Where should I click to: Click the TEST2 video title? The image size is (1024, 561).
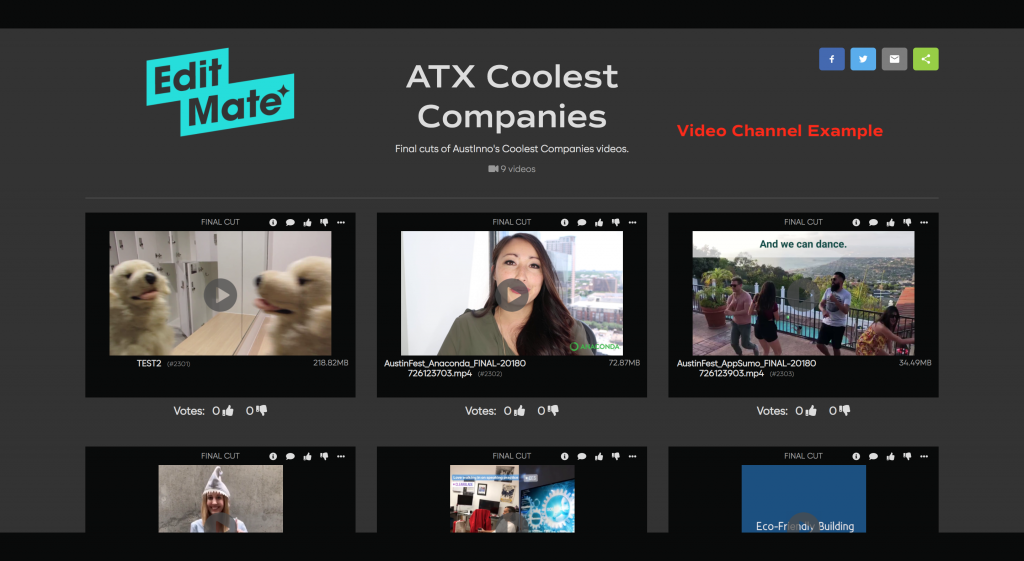click(149, 363)
